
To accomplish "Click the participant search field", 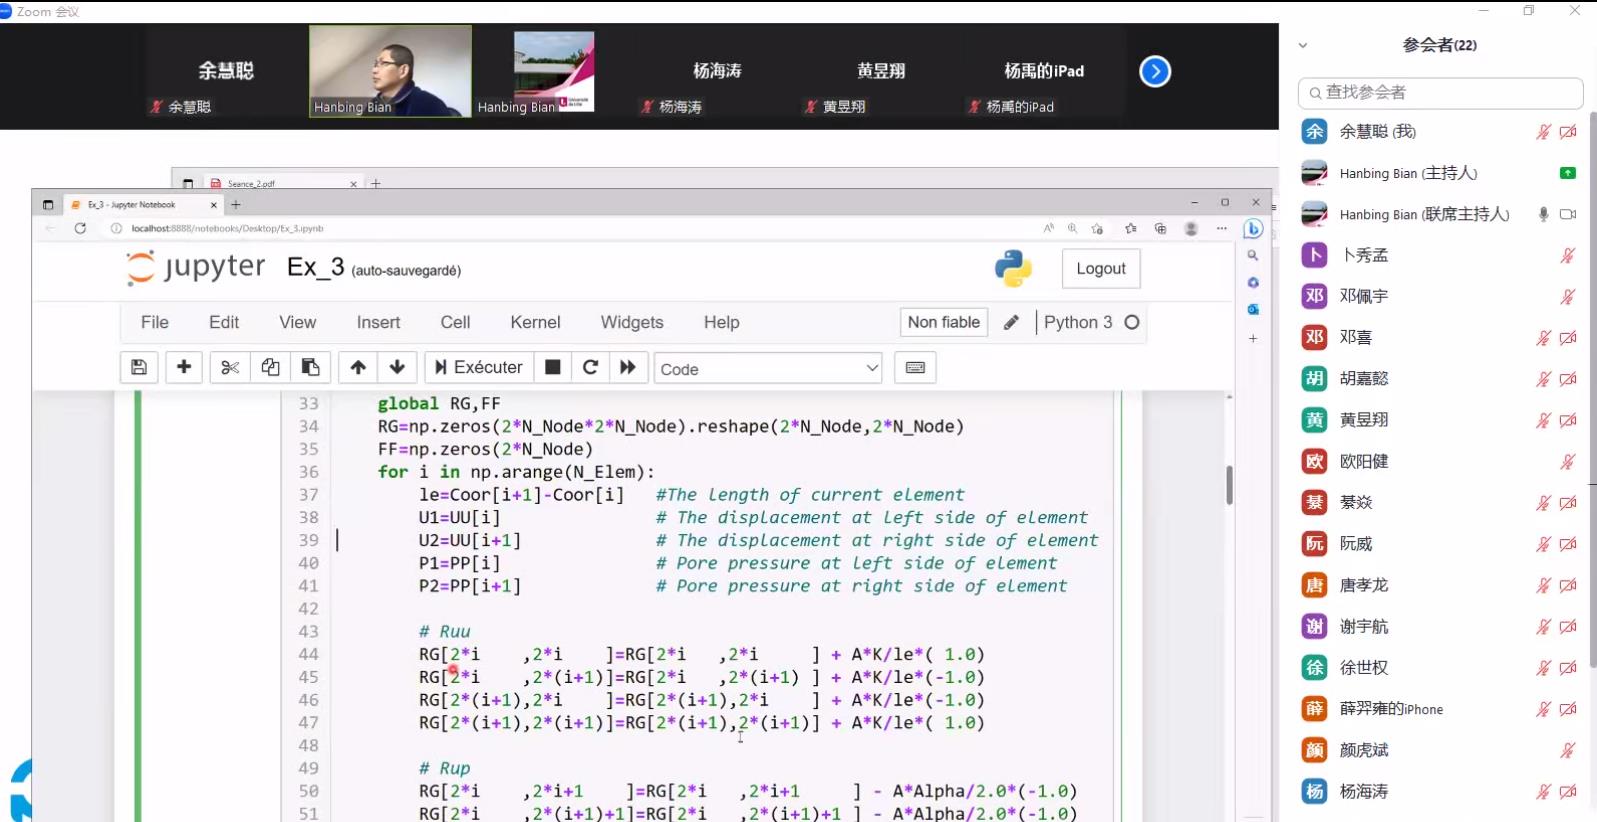I will (1440, 93).
